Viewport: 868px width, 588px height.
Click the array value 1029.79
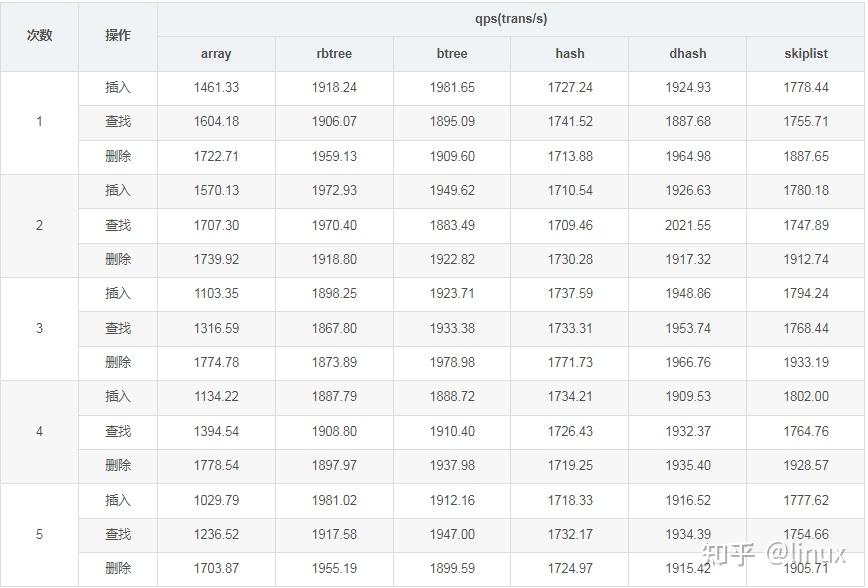[216, 500]
